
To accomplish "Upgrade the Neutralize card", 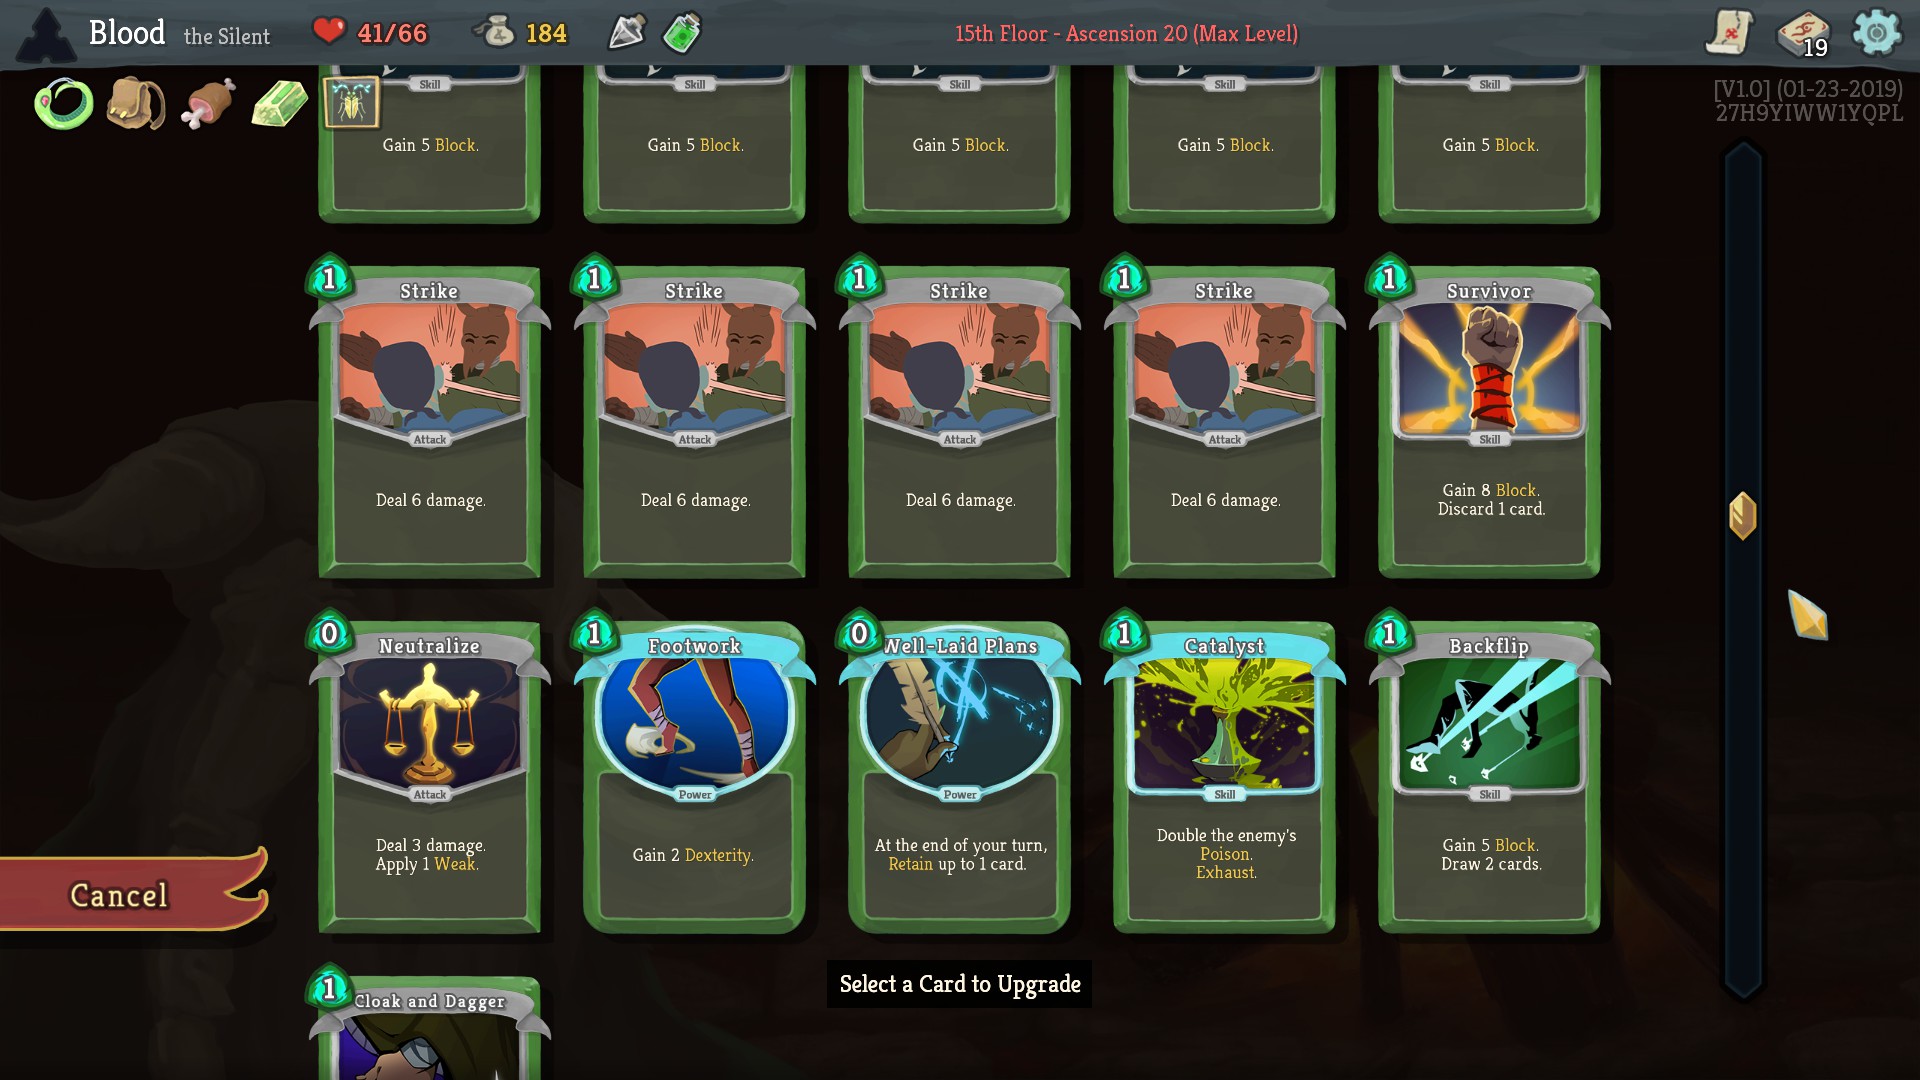I will (430, 776).
